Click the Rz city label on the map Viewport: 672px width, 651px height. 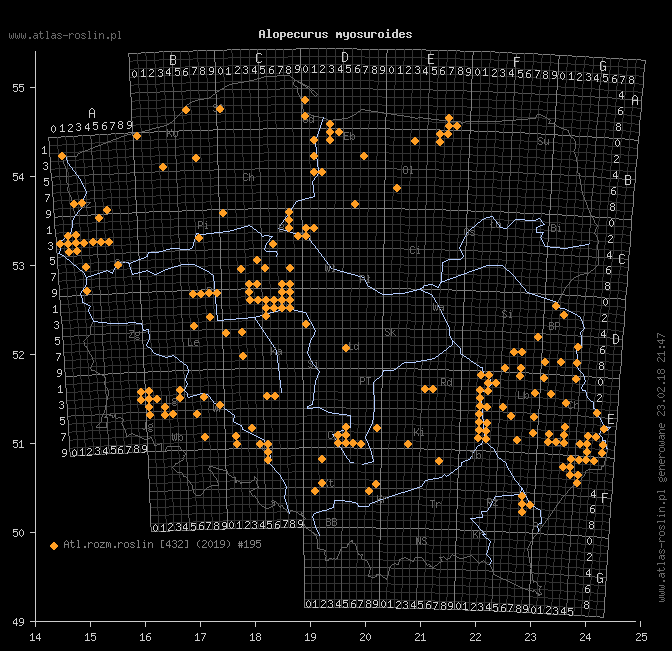pos(492,502)
